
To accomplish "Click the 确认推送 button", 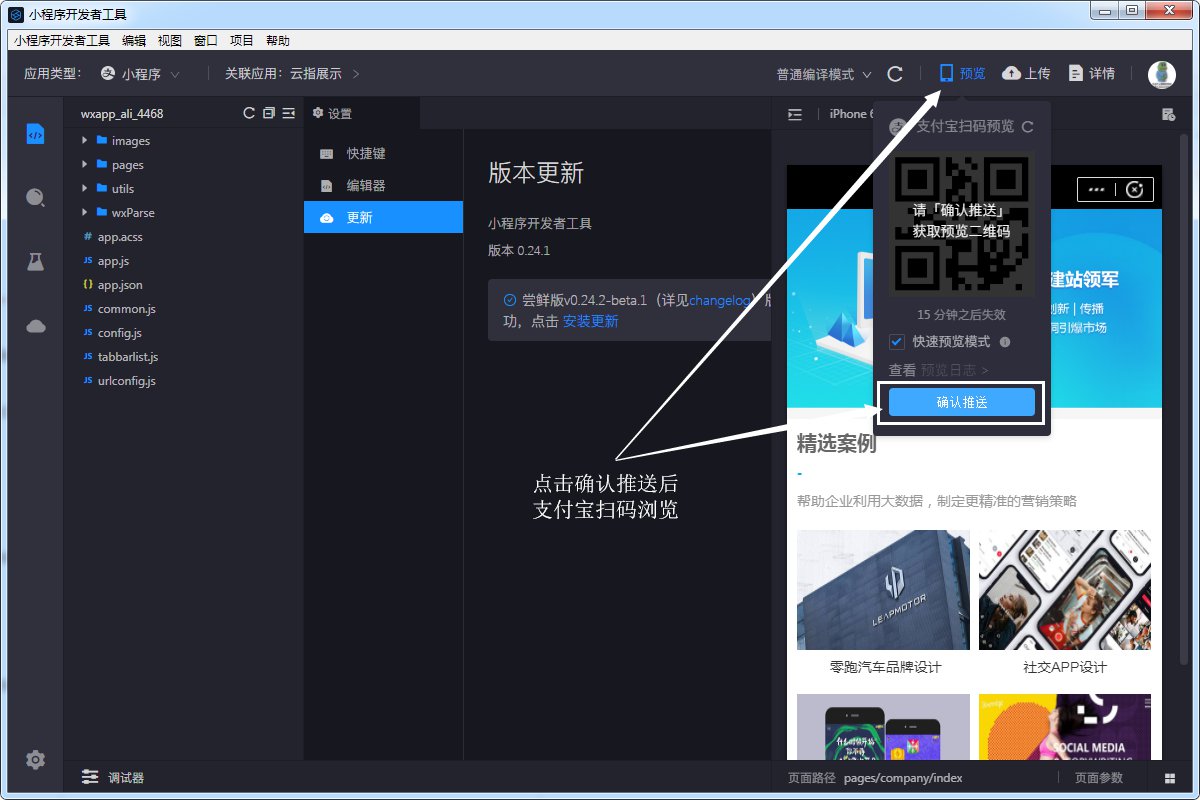I will click(961, 402).
